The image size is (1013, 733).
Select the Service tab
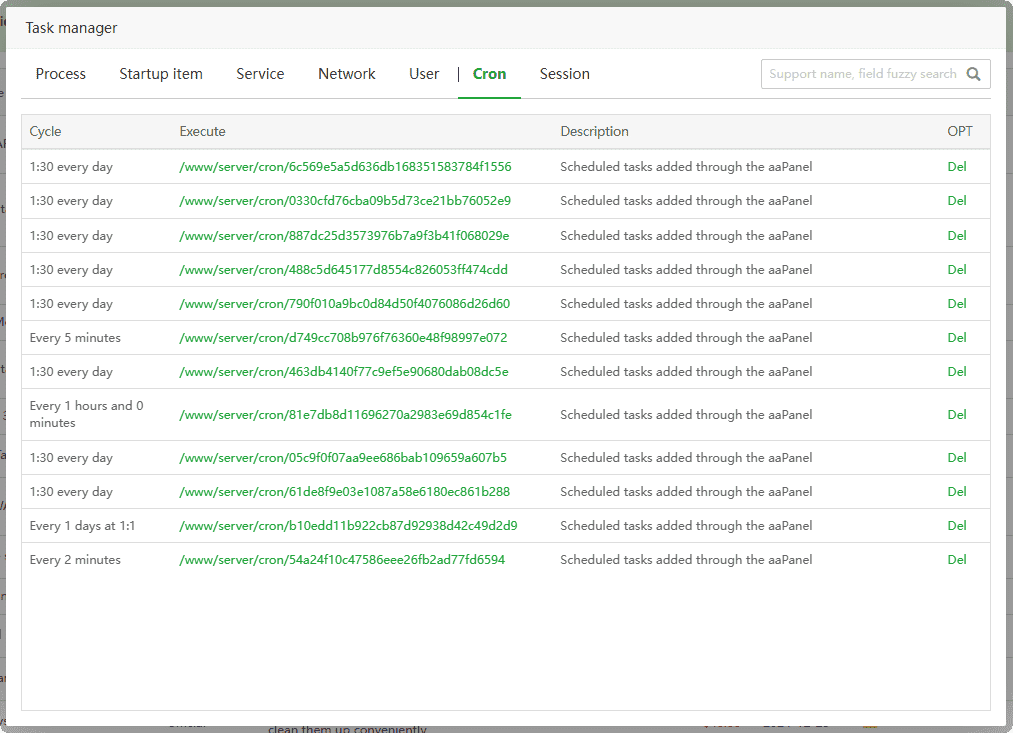click(x=260, y=74)
